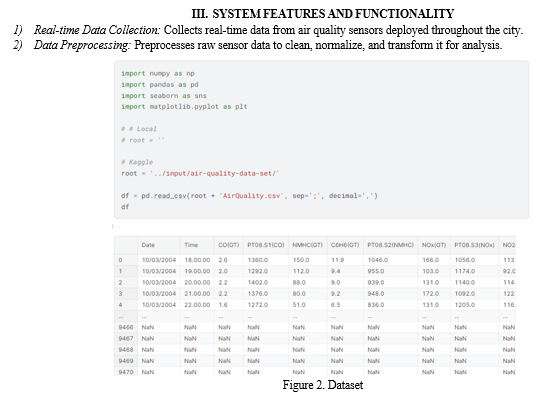
Task: Click the 'CO(GT)' column header
Action: (228, 245)
